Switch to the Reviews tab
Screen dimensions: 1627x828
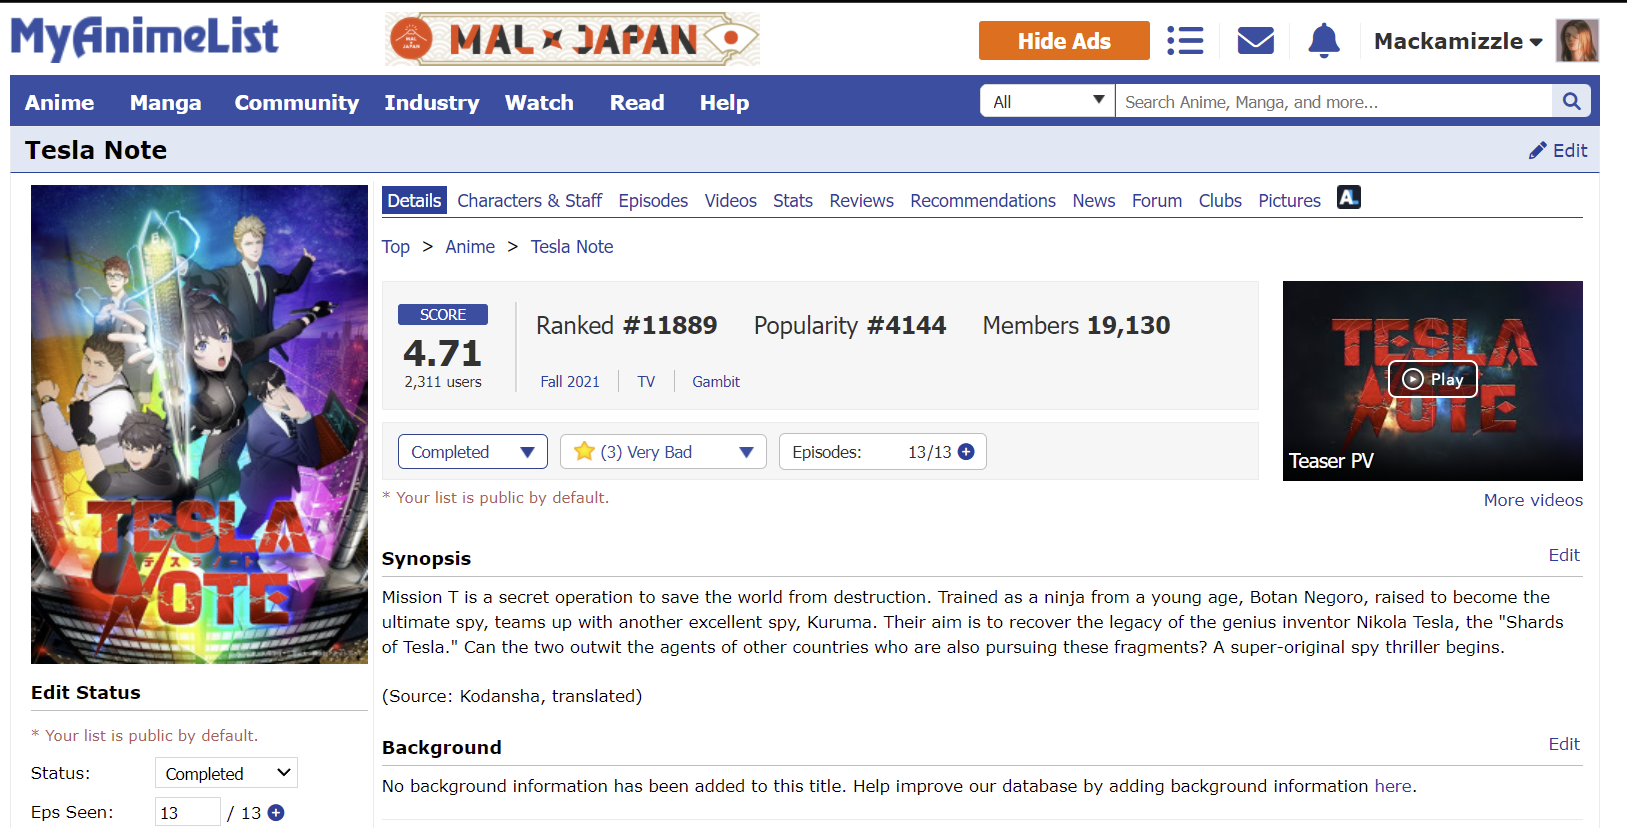click(862, 201)
